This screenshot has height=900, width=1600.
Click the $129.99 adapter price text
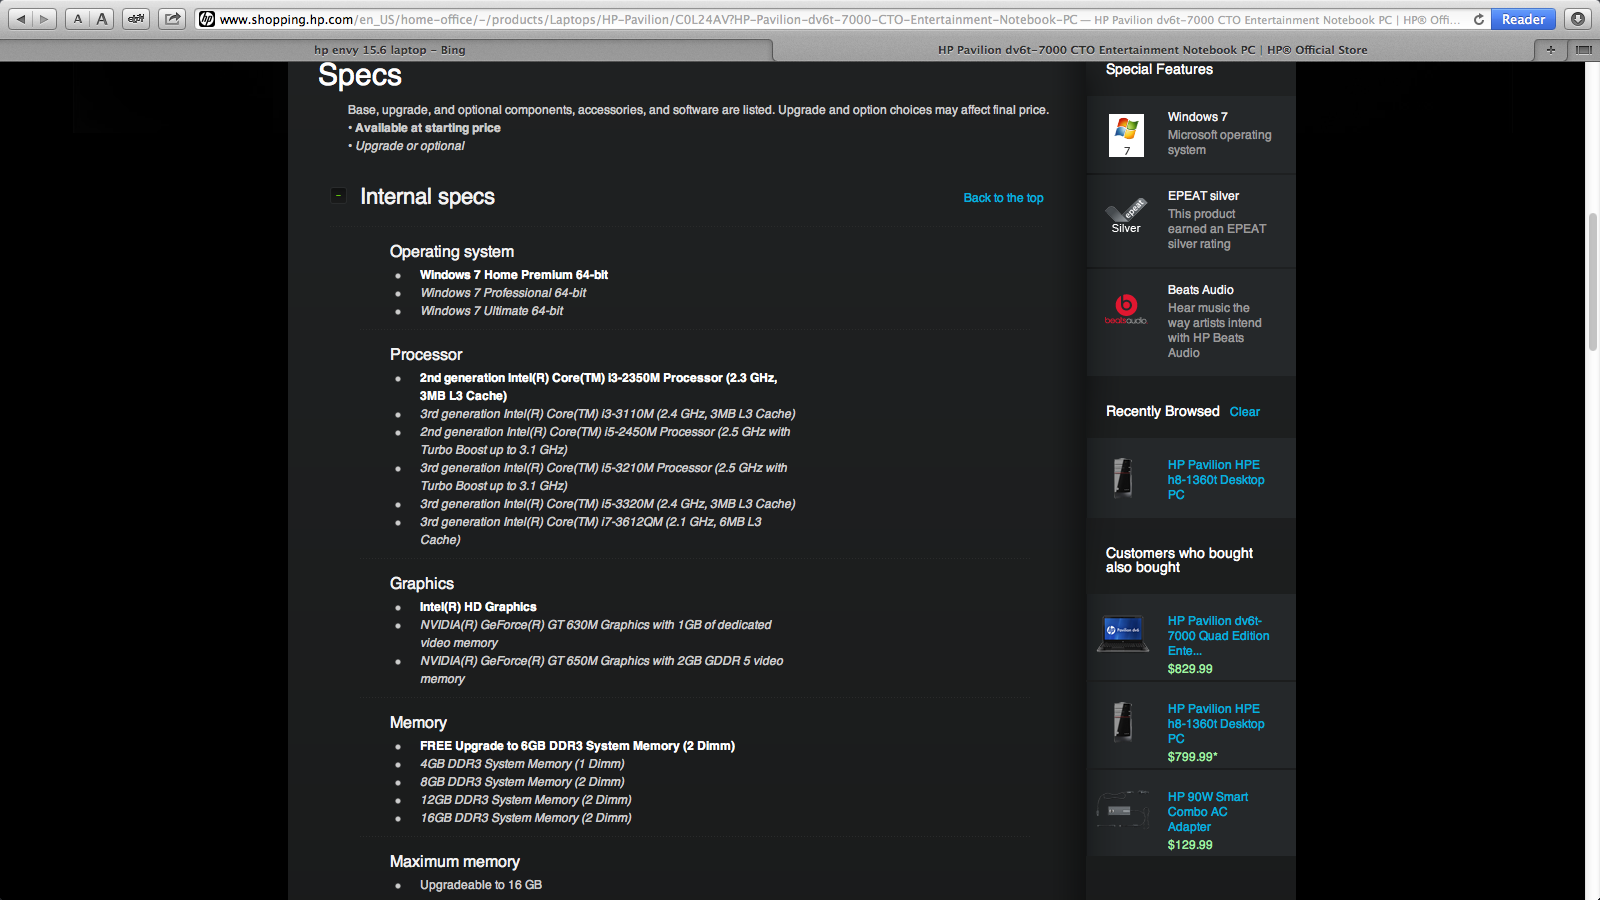[1190, 845]
